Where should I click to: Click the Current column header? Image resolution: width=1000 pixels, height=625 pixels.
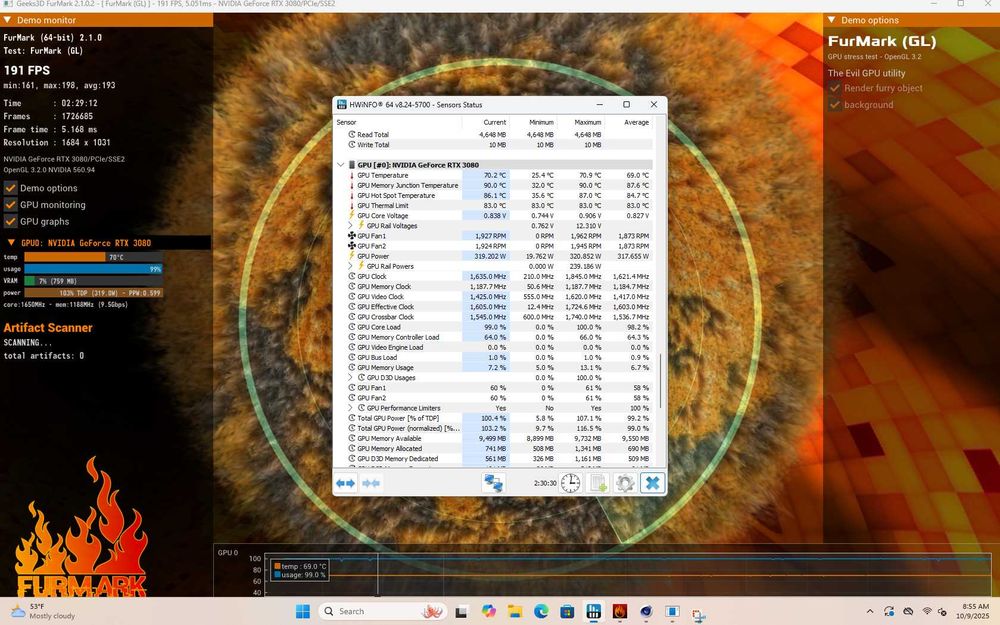(494, 122)
